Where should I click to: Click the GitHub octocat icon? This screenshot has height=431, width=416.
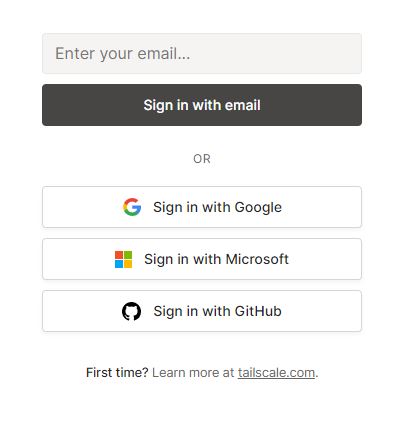click(131, 311)
